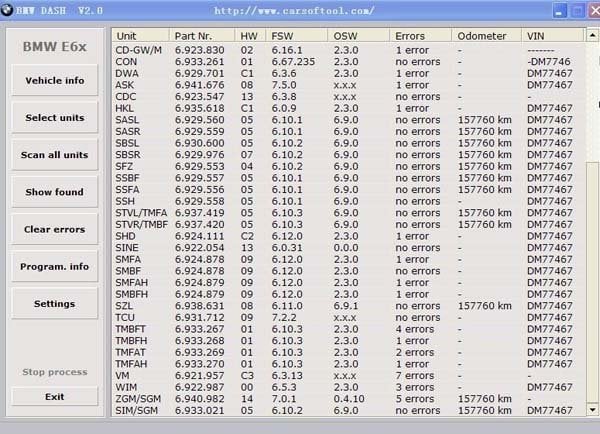The height and width of the screenshot is (434, 600).
Task: Select the DWA unit row
Action: [348, 73]
